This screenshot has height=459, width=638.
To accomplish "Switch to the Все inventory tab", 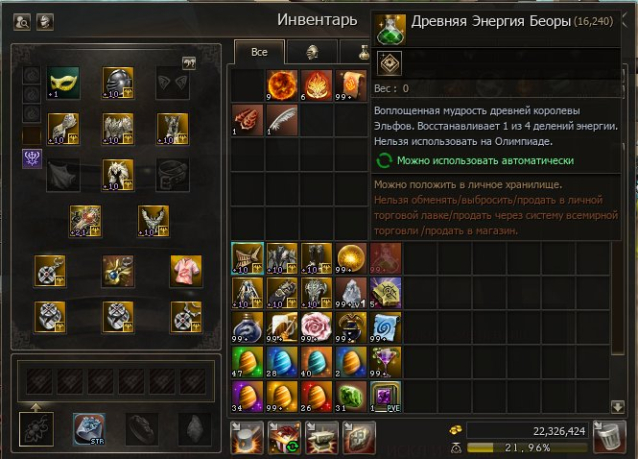I will point(259,52).
